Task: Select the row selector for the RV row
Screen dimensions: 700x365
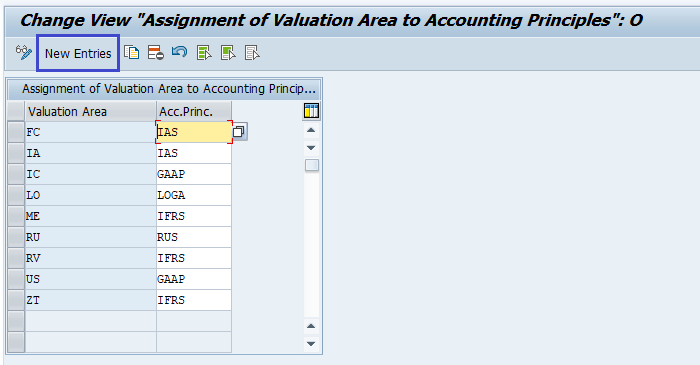Action: tap(16, 258)
